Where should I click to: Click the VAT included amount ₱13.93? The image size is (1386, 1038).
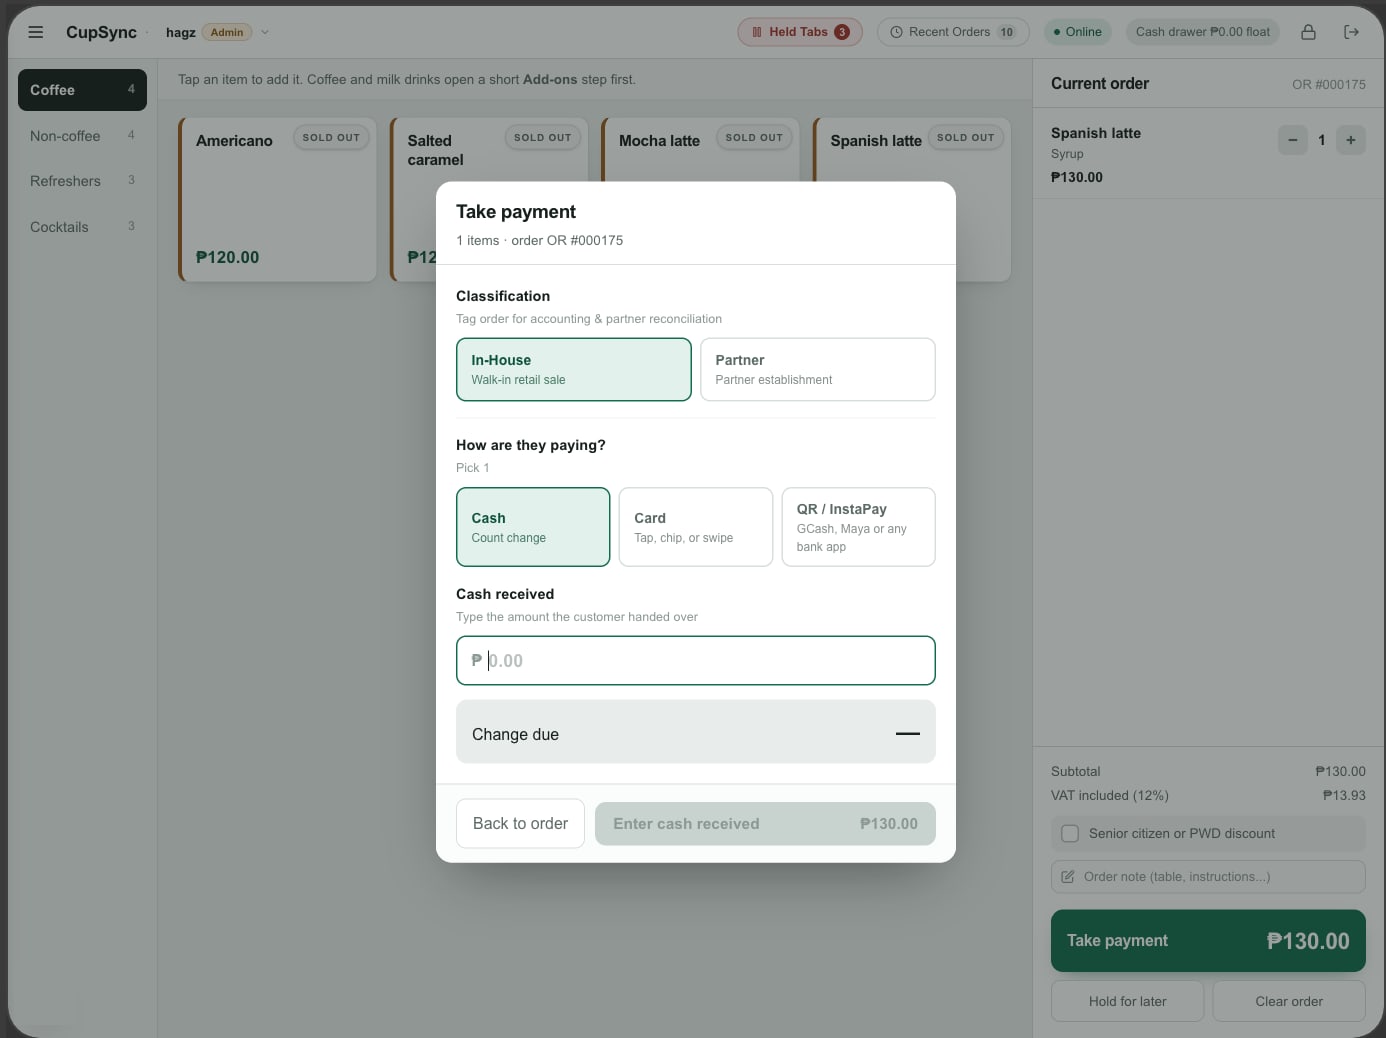coord(1344,796)
